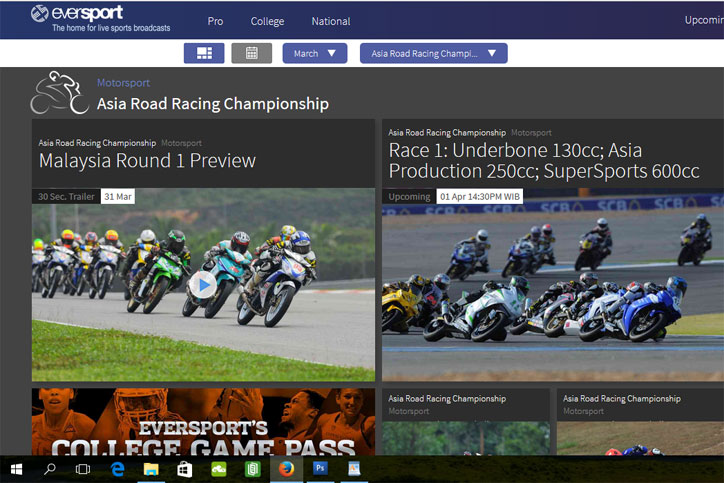Open the Pro menu

[215, 21]
